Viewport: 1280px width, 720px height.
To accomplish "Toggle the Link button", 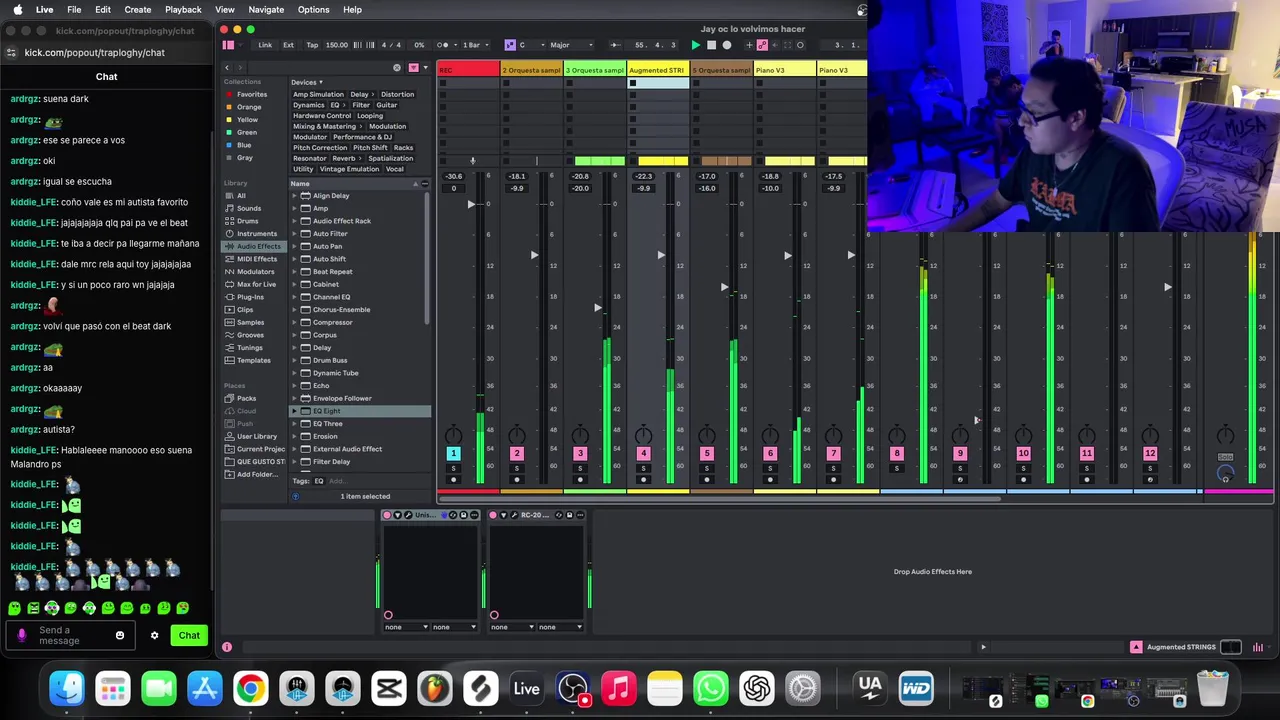I will click(265, 45).
